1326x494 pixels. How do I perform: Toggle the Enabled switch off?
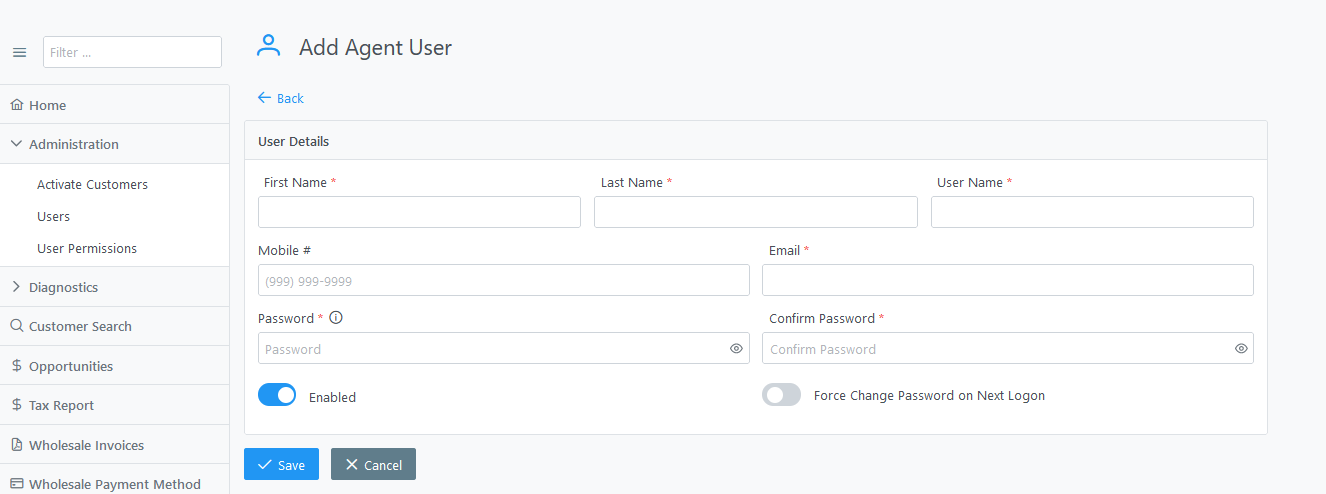(x=277, y=395)
